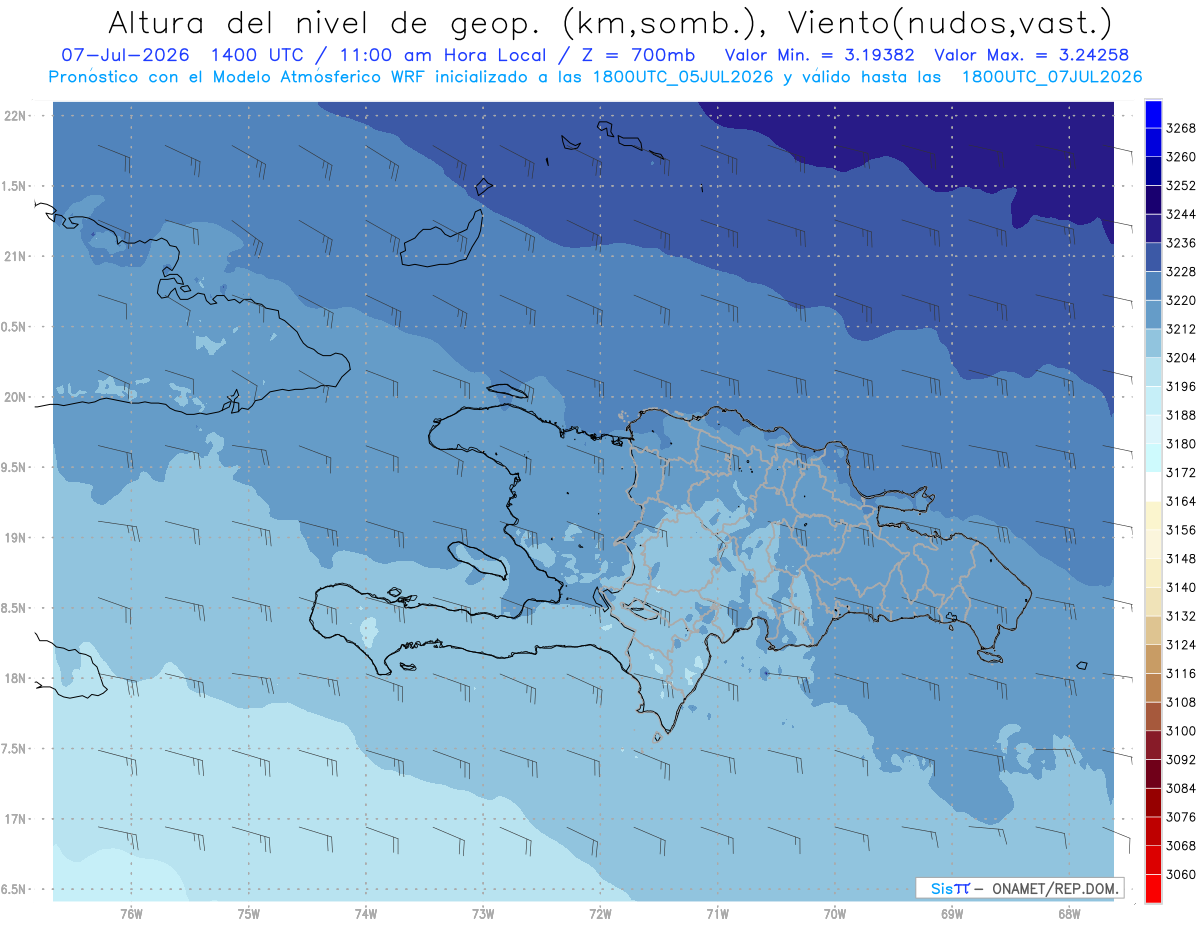Screen dimensions: 1200x927
Task: Click the '74W' longitude label
Action: [x=366, y=914]
